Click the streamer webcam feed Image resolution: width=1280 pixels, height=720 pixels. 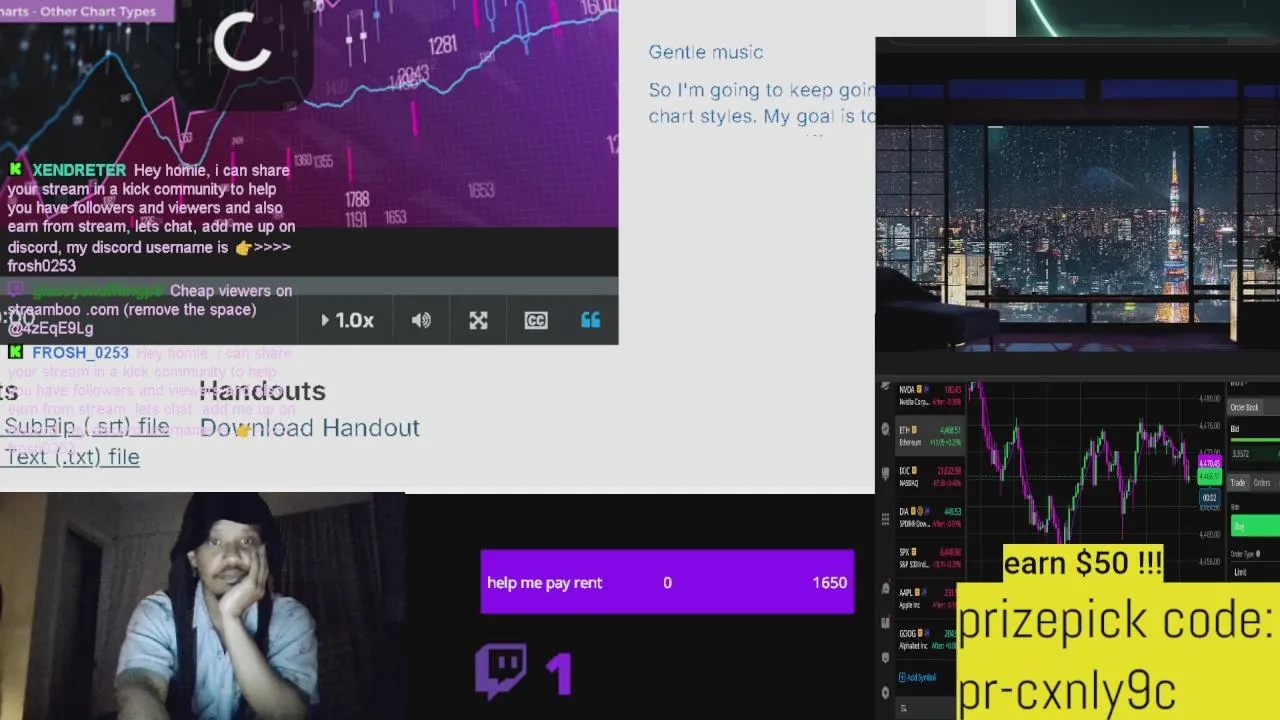(x=202, y=606)
